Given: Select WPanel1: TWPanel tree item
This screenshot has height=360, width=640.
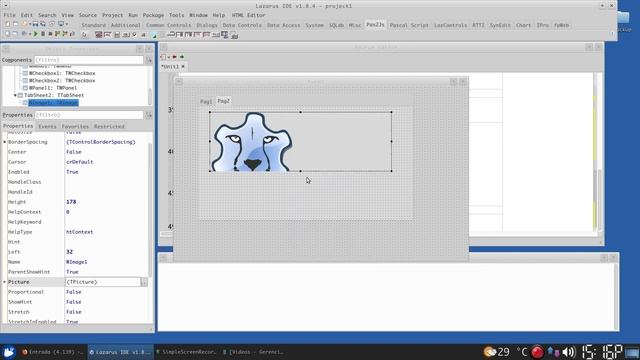Looking at the screenshot, I should (x=53, y=88).
